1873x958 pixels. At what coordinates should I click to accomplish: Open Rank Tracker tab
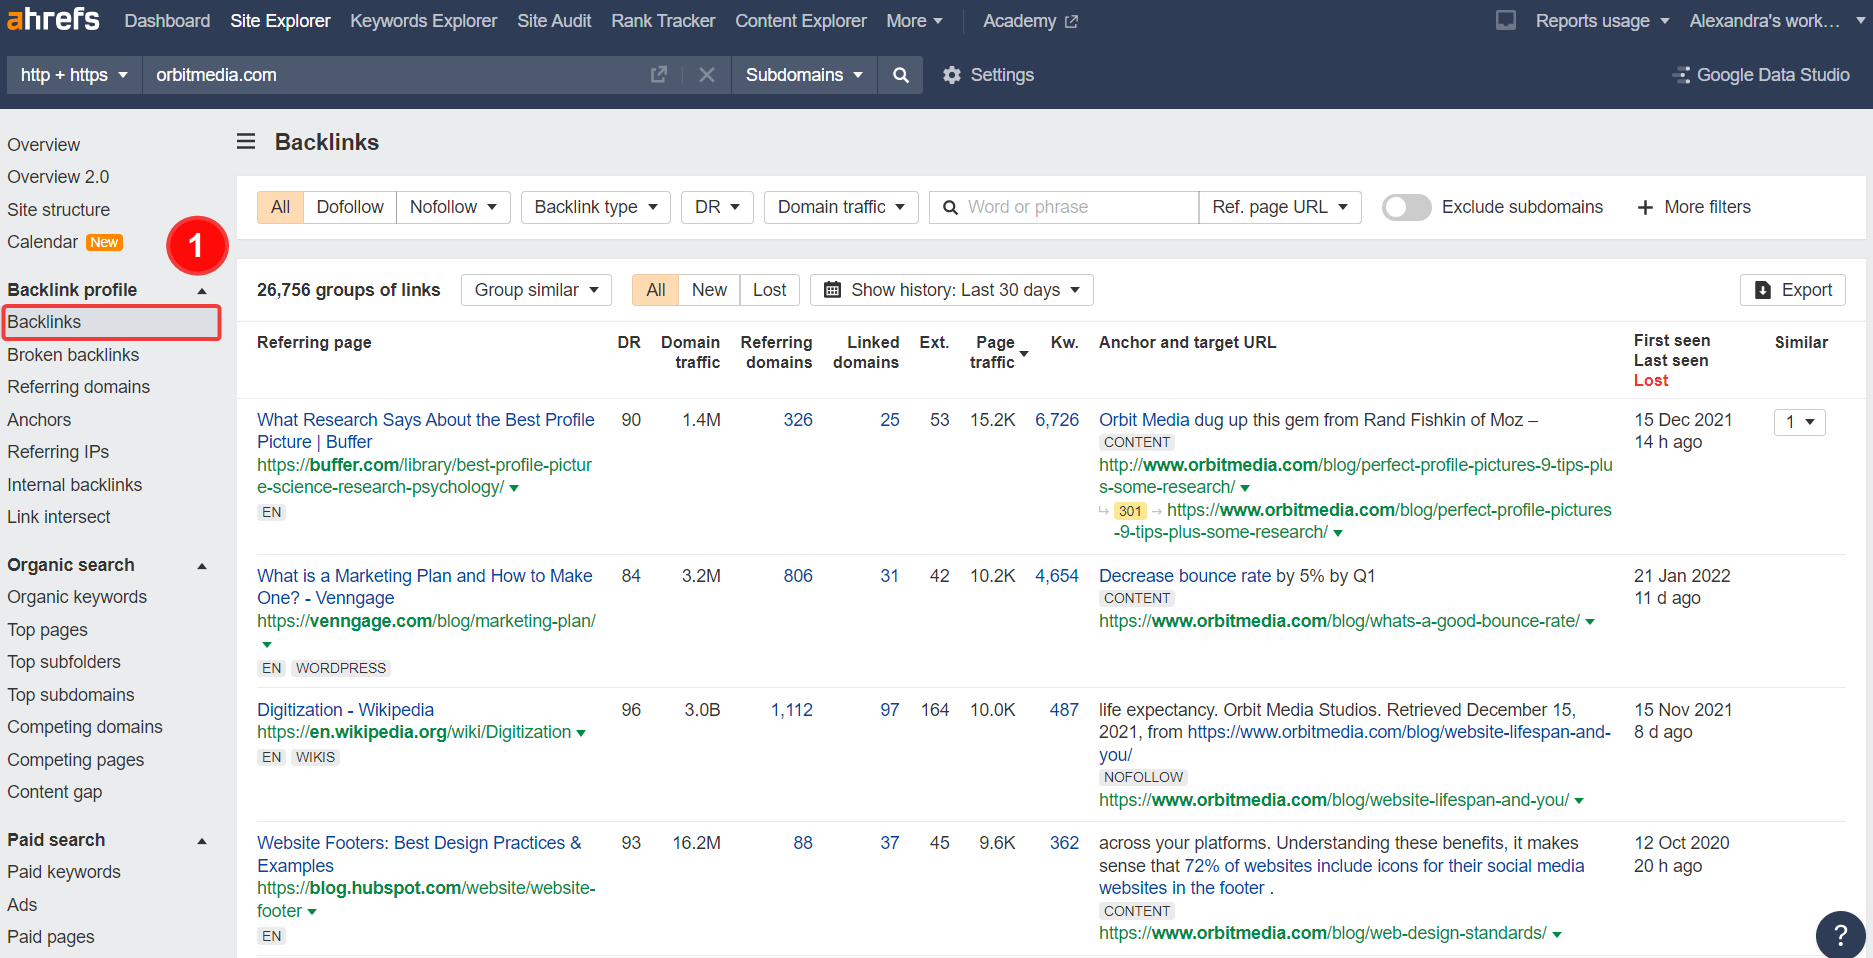[663, 21]
